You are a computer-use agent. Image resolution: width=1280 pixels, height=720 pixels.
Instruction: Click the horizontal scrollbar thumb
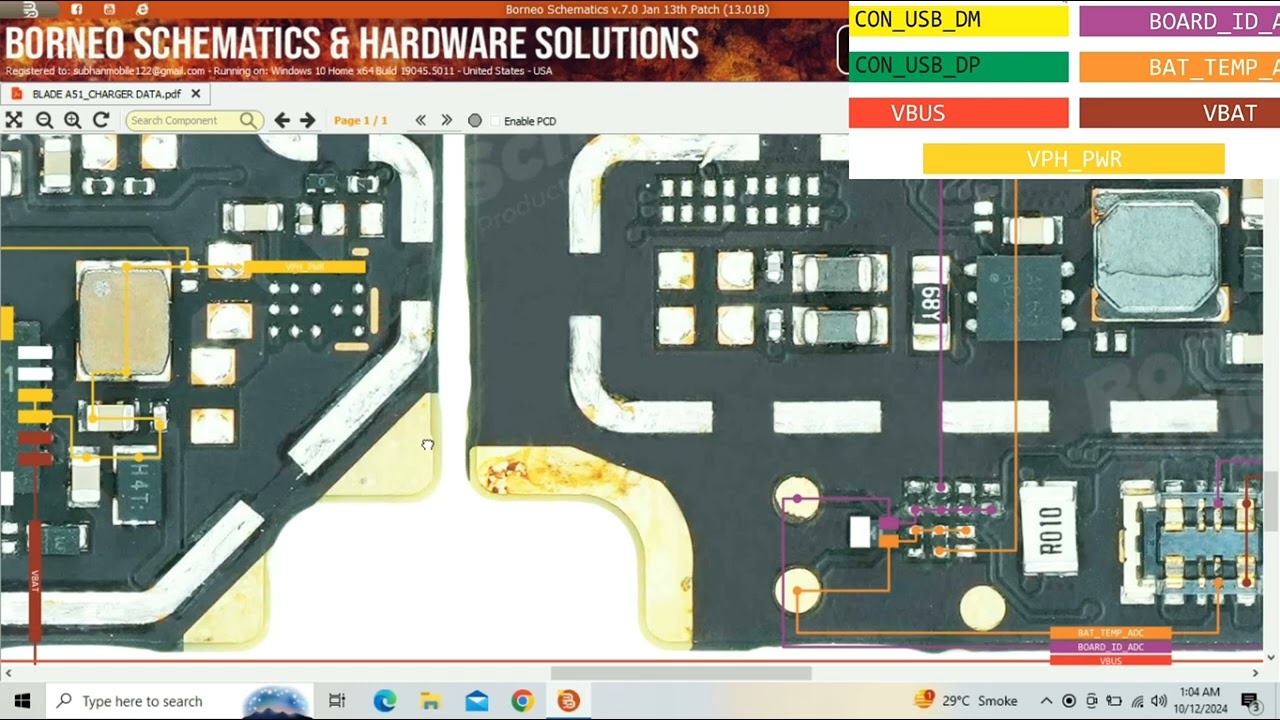(680, 673)
